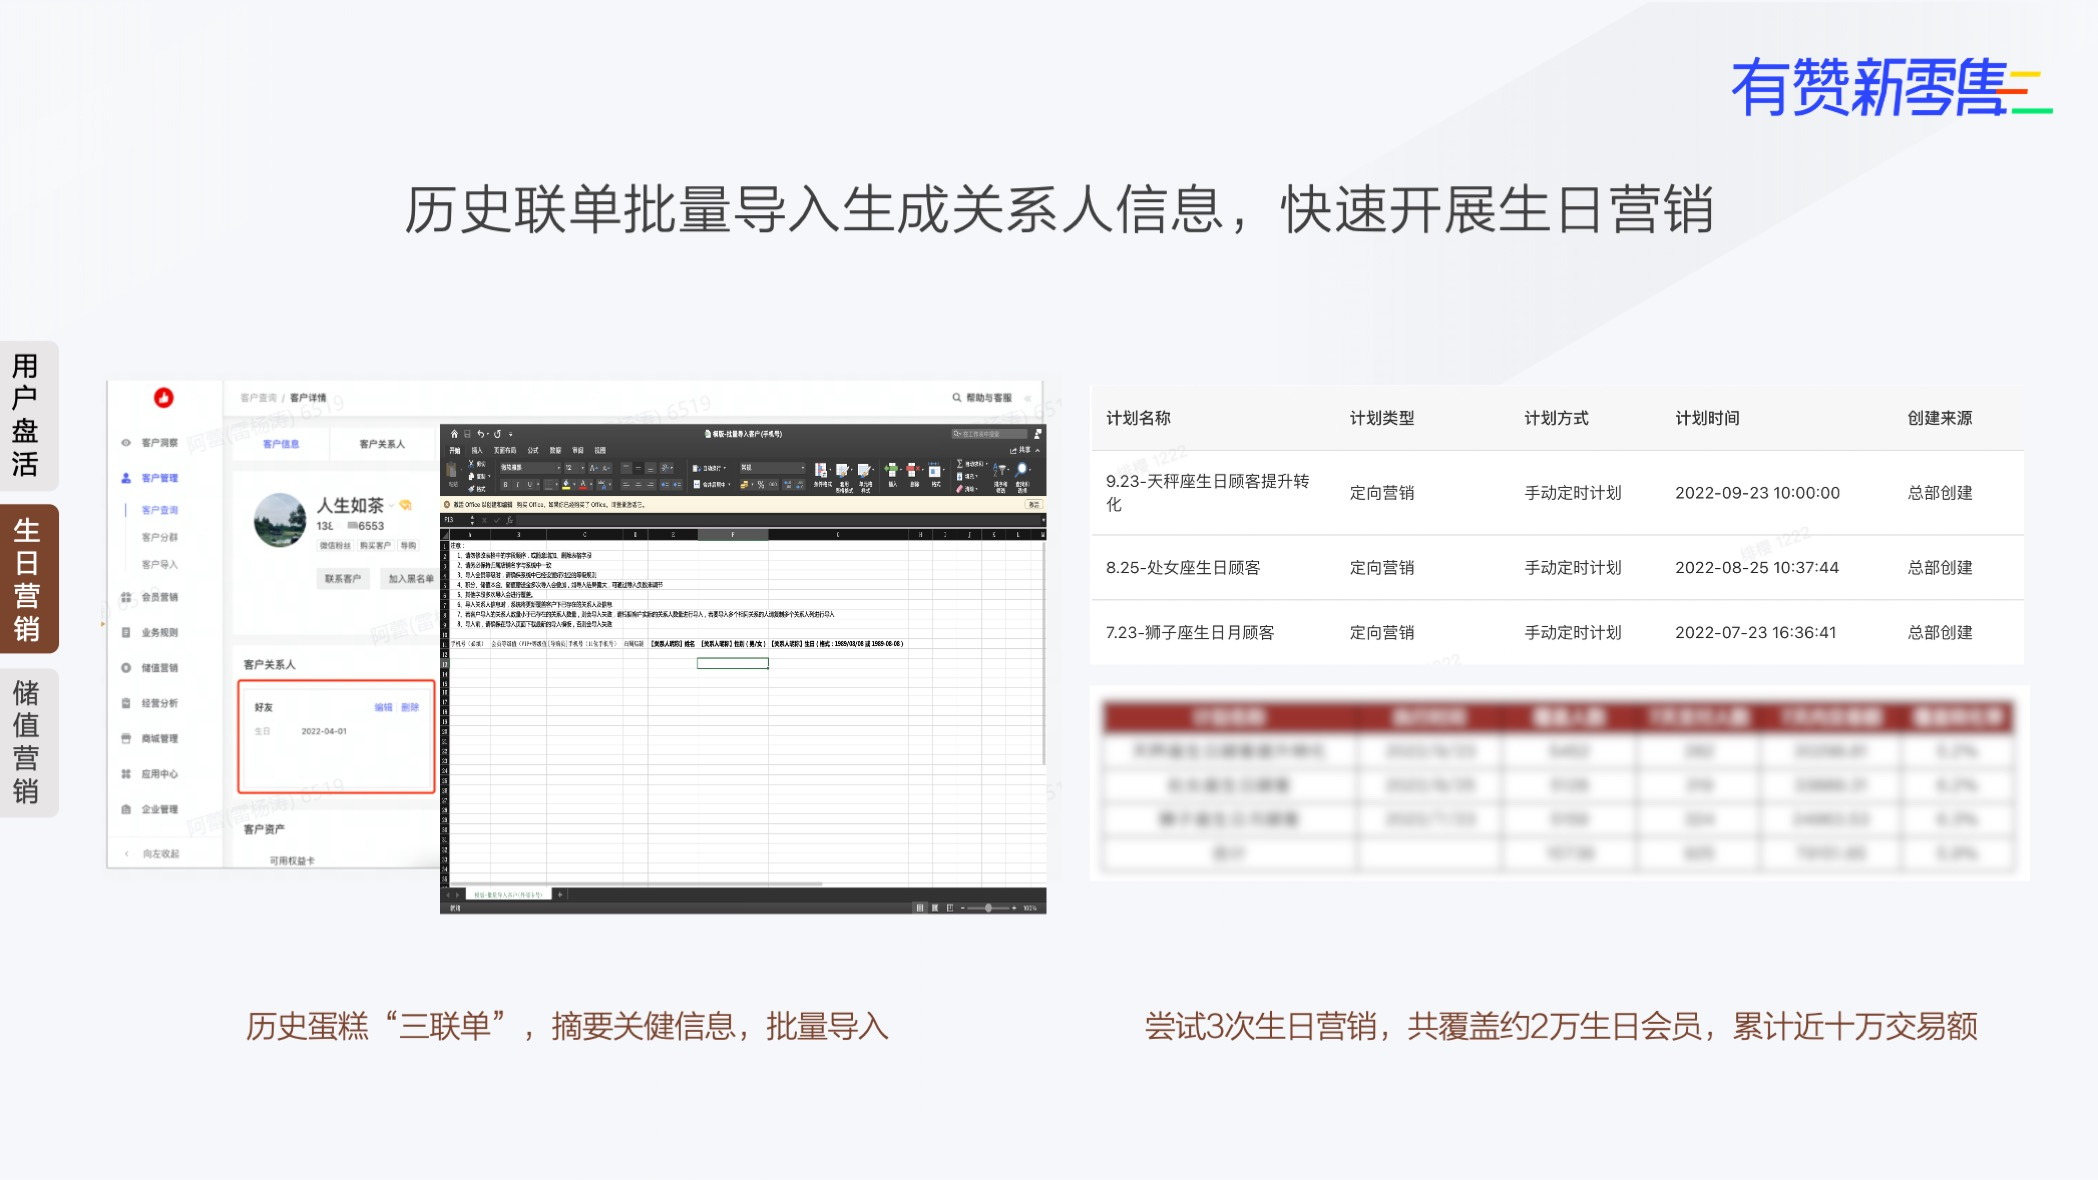Open 企业管理 in the sidebar
2098x1180 pixels.
(150, 809)
